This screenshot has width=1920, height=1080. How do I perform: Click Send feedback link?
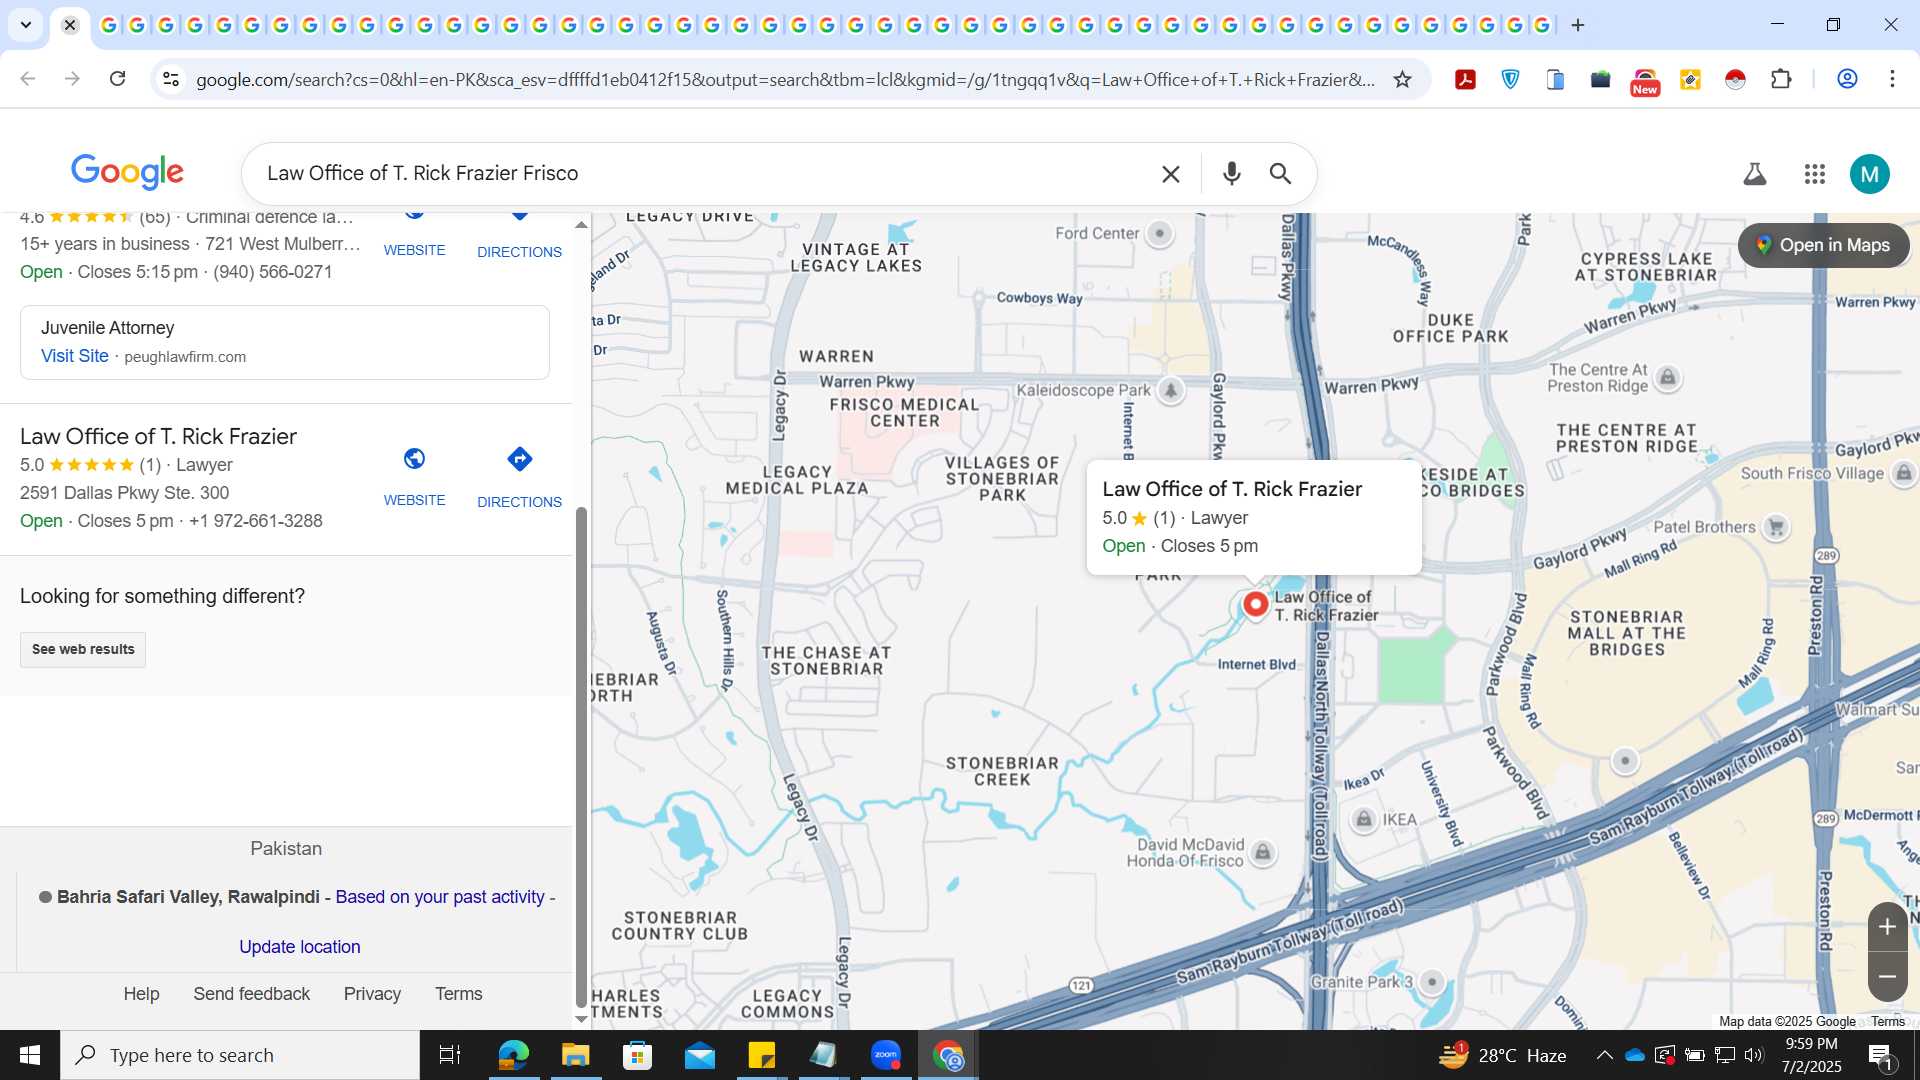point(252,994)
